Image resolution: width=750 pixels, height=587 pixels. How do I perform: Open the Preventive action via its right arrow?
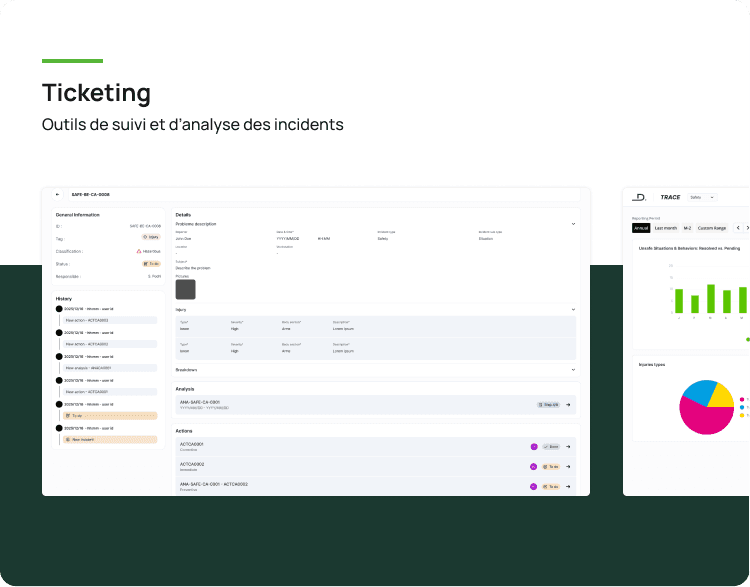tap(568, 487)
